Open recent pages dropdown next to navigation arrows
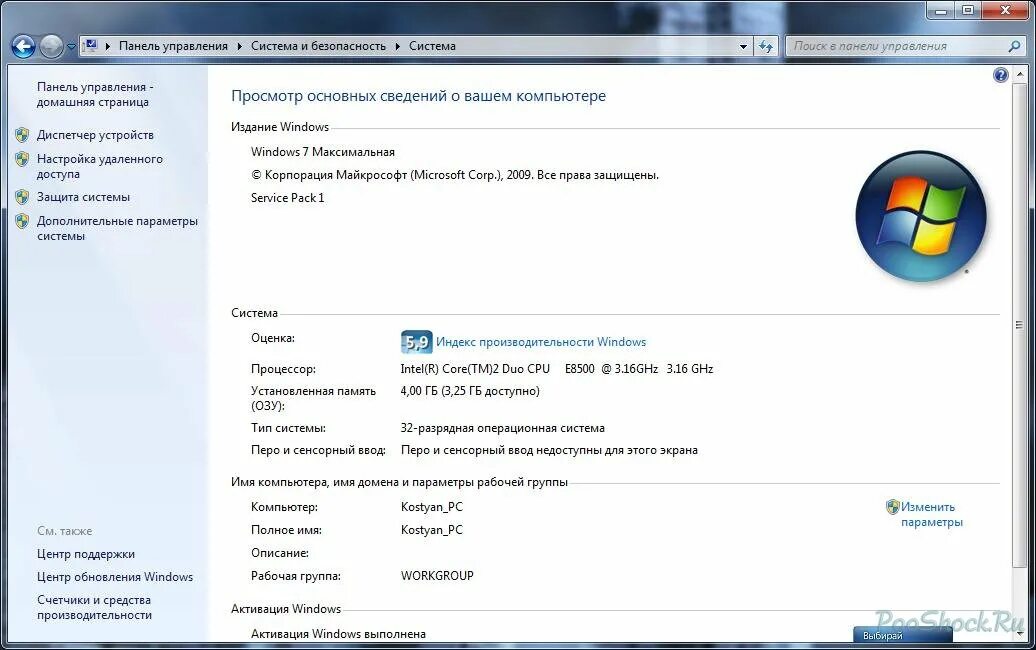Viewport: 1036px width, 650px height. [71, 47]
